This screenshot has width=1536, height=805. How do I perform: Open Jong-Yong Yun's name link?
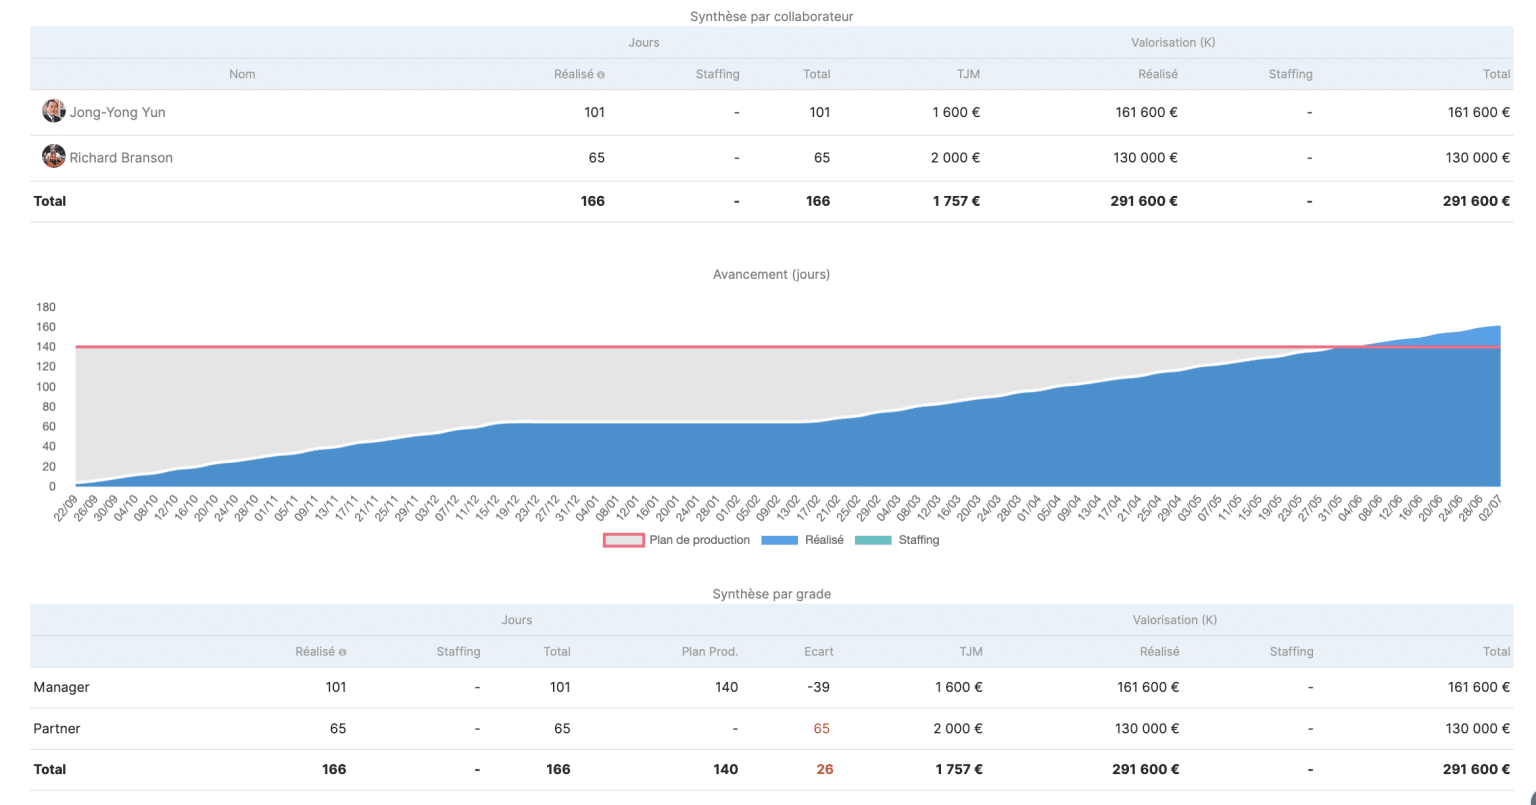(117, 112)
